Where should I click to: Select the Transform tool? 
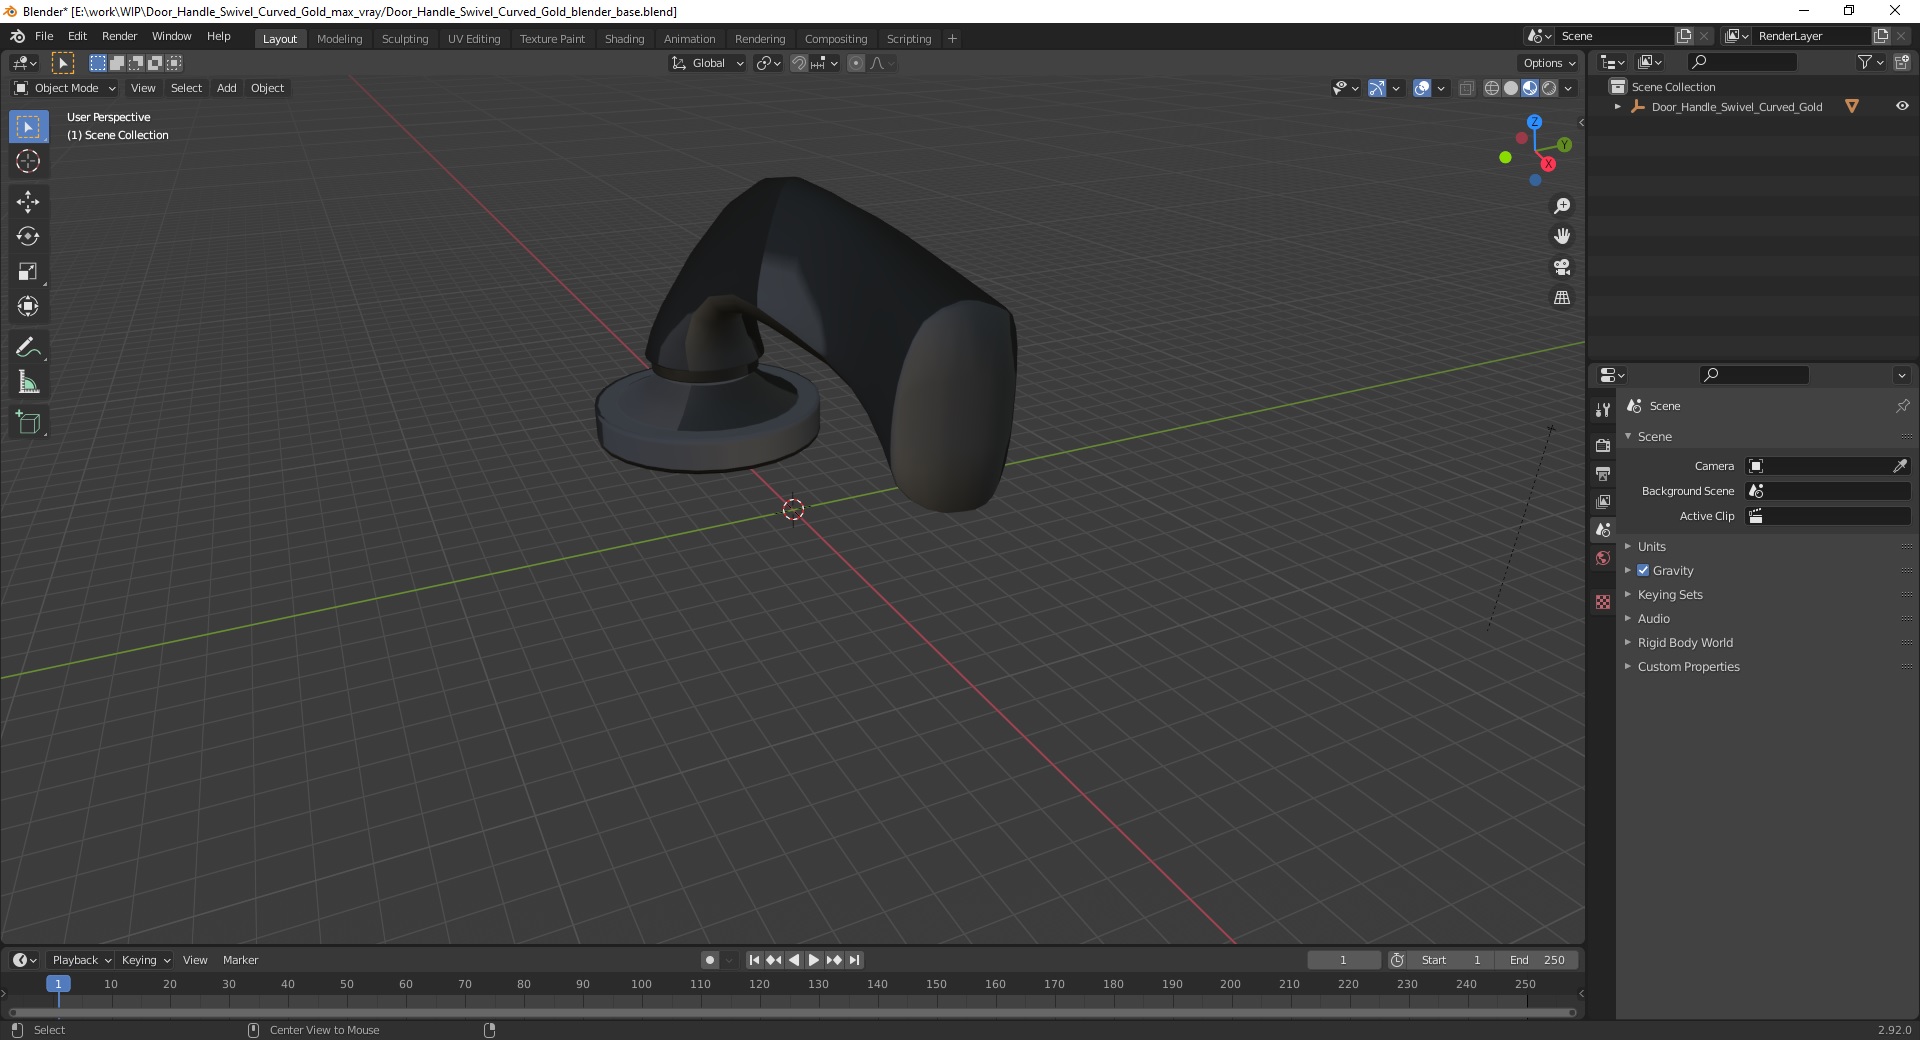(28, 307)
